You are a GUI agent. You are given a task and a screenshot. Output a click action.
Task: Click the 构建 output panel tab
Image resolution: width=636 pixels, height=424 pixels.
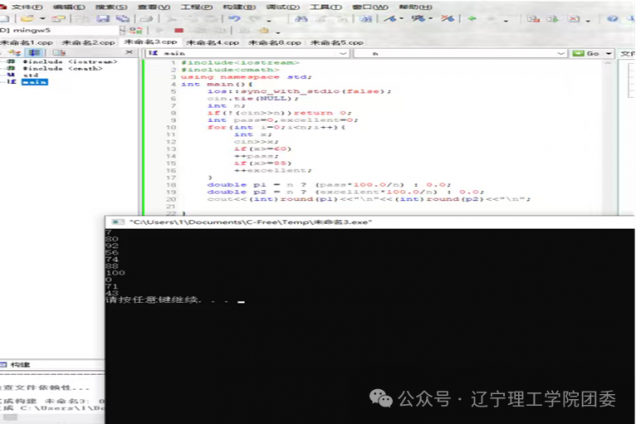tap(16, 365)
